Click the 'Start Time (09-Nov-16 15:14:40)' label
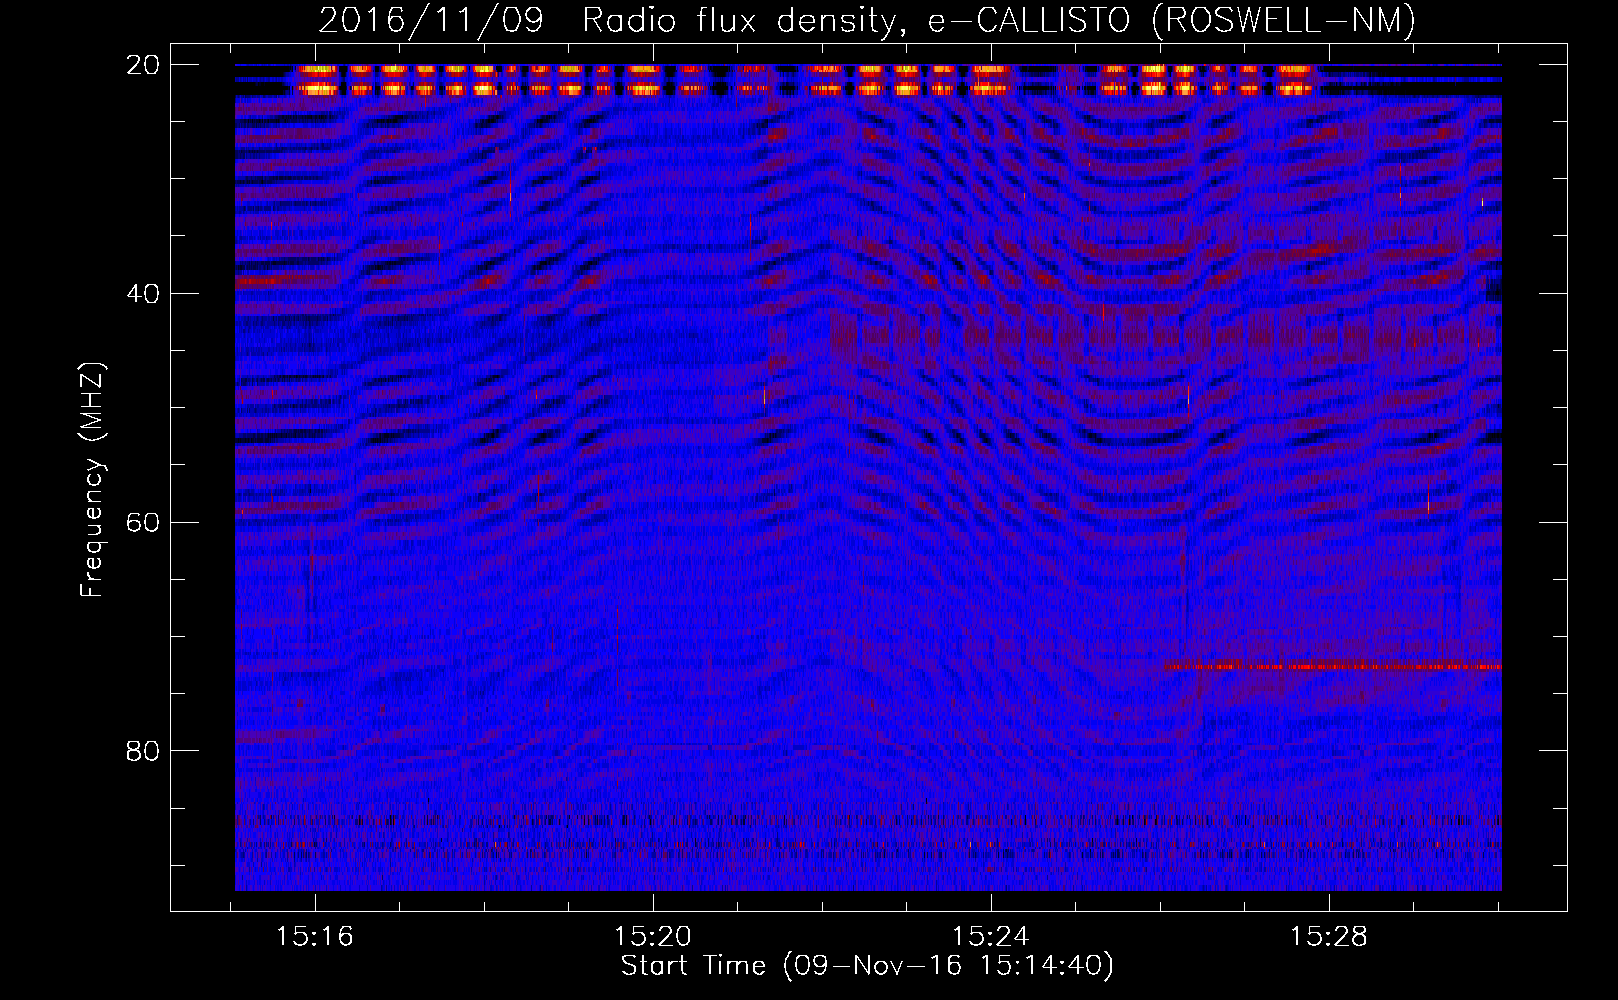The height and width of the screenshot is (1000, 1618). pos(867,966)
